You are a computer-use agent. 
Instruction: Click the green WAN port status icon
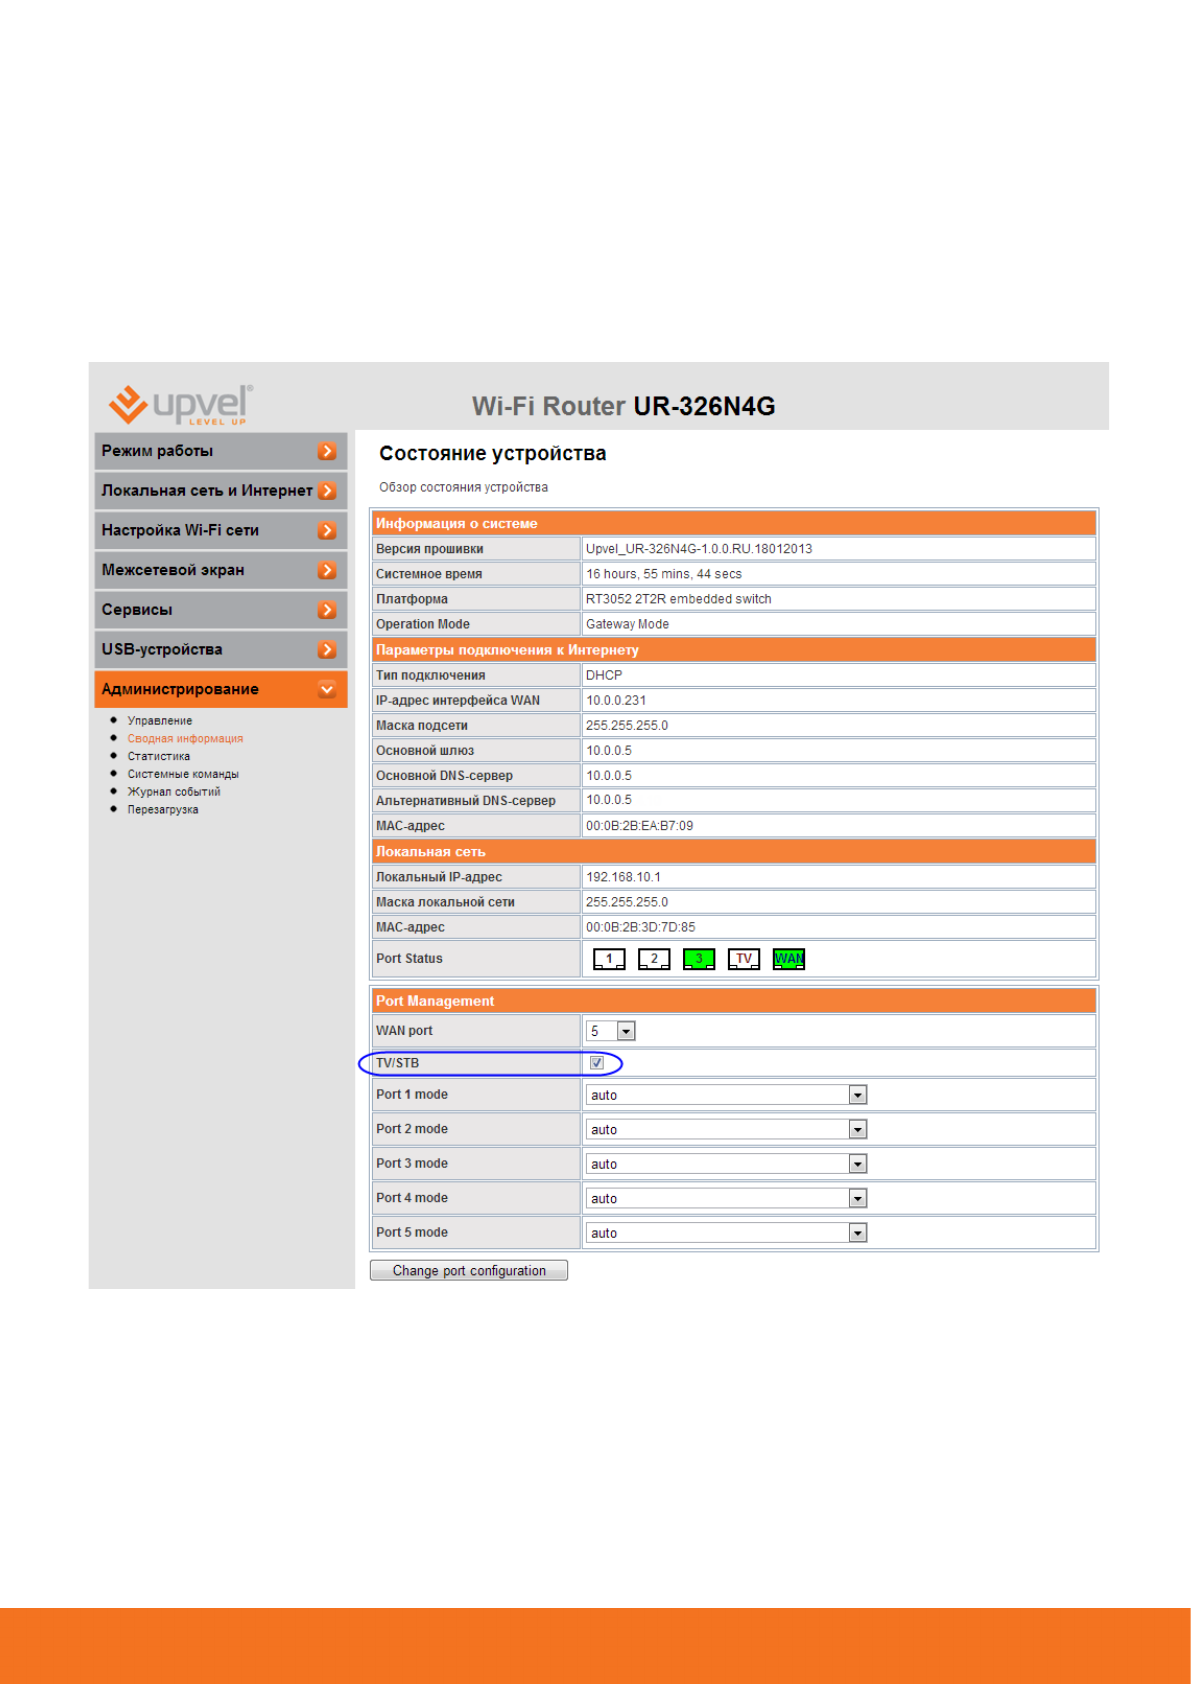[x=789, y=959]
